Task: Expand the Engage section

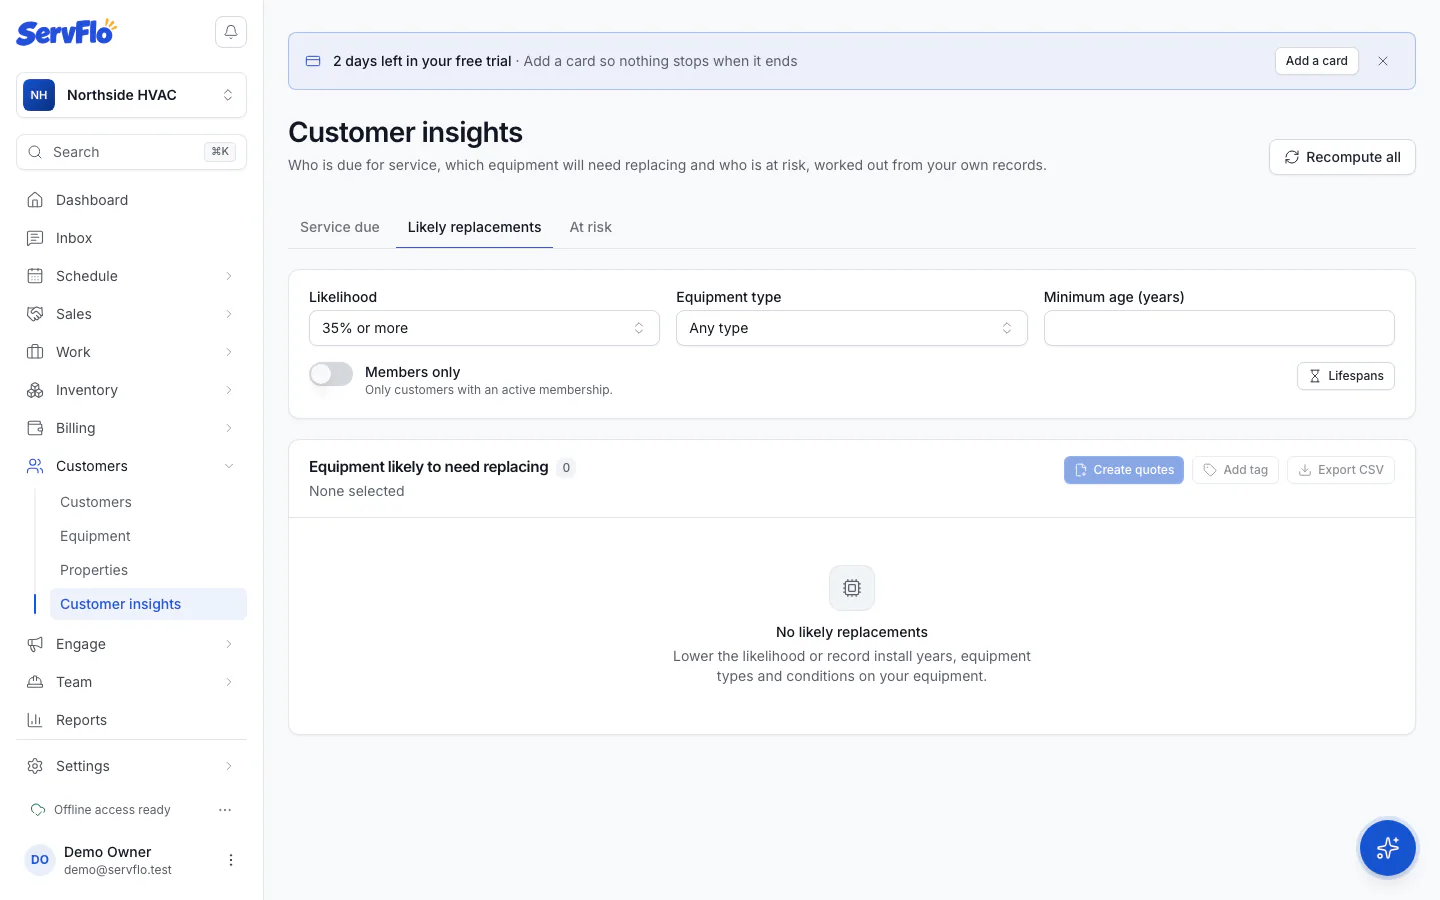Action: pyautogui.click(x=131, y=644)
